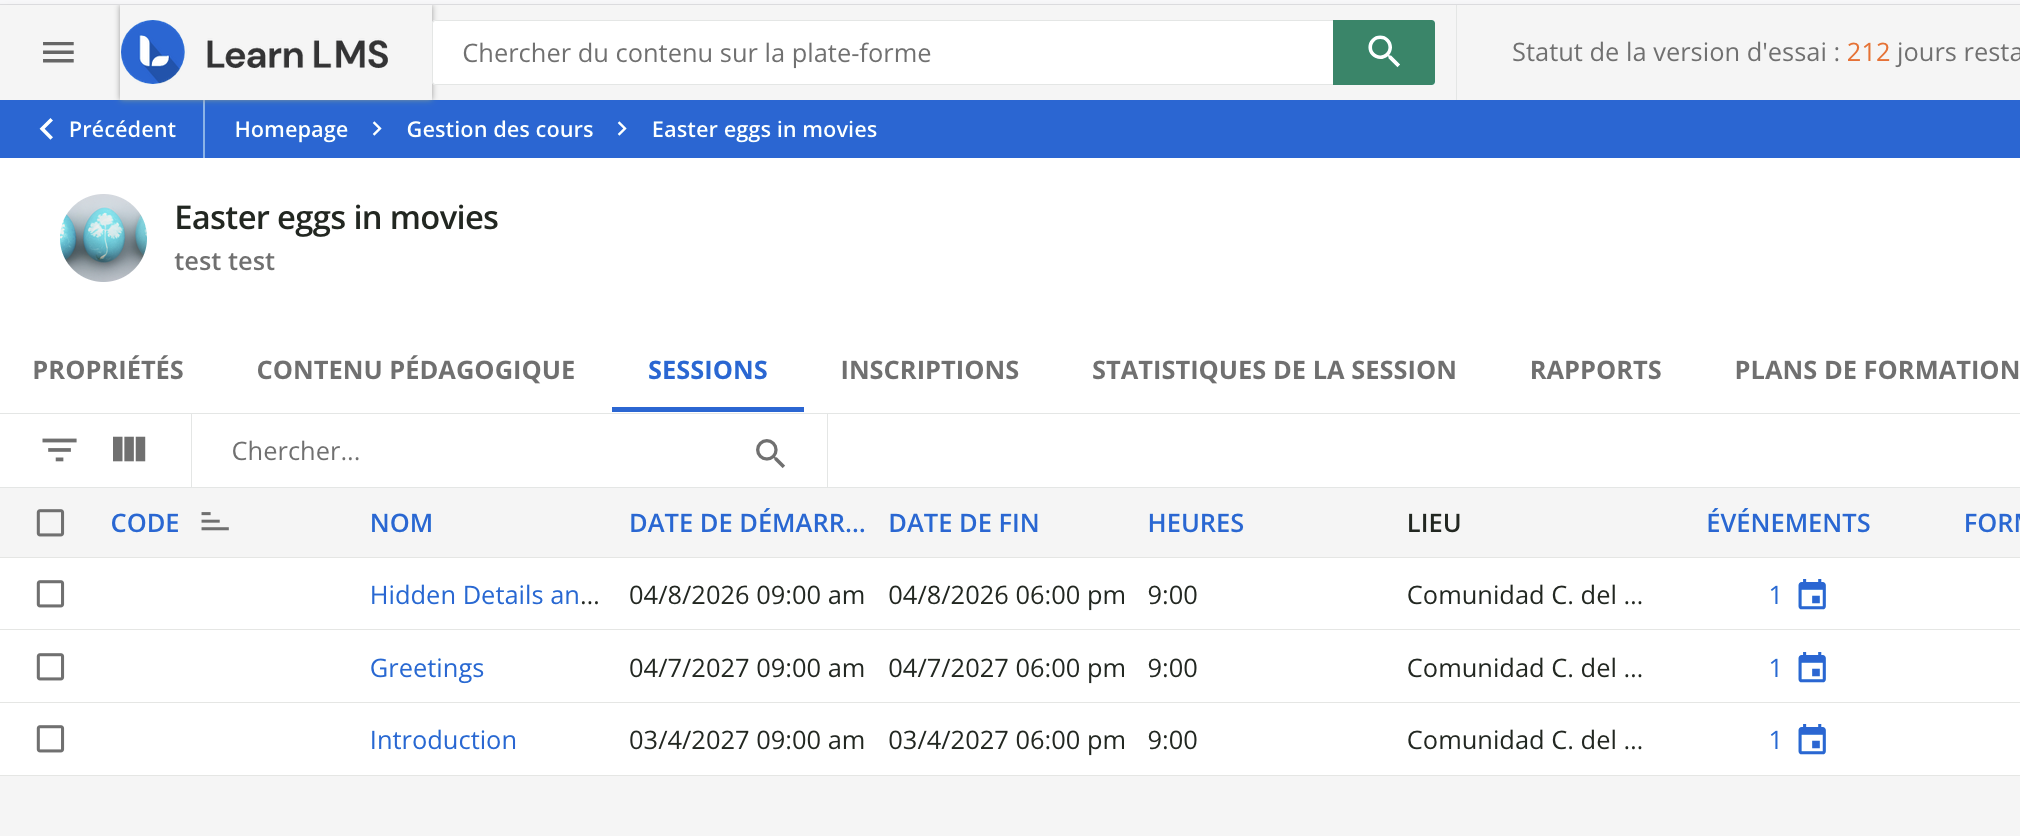Open the sessions filter icon

pos(59,450)
